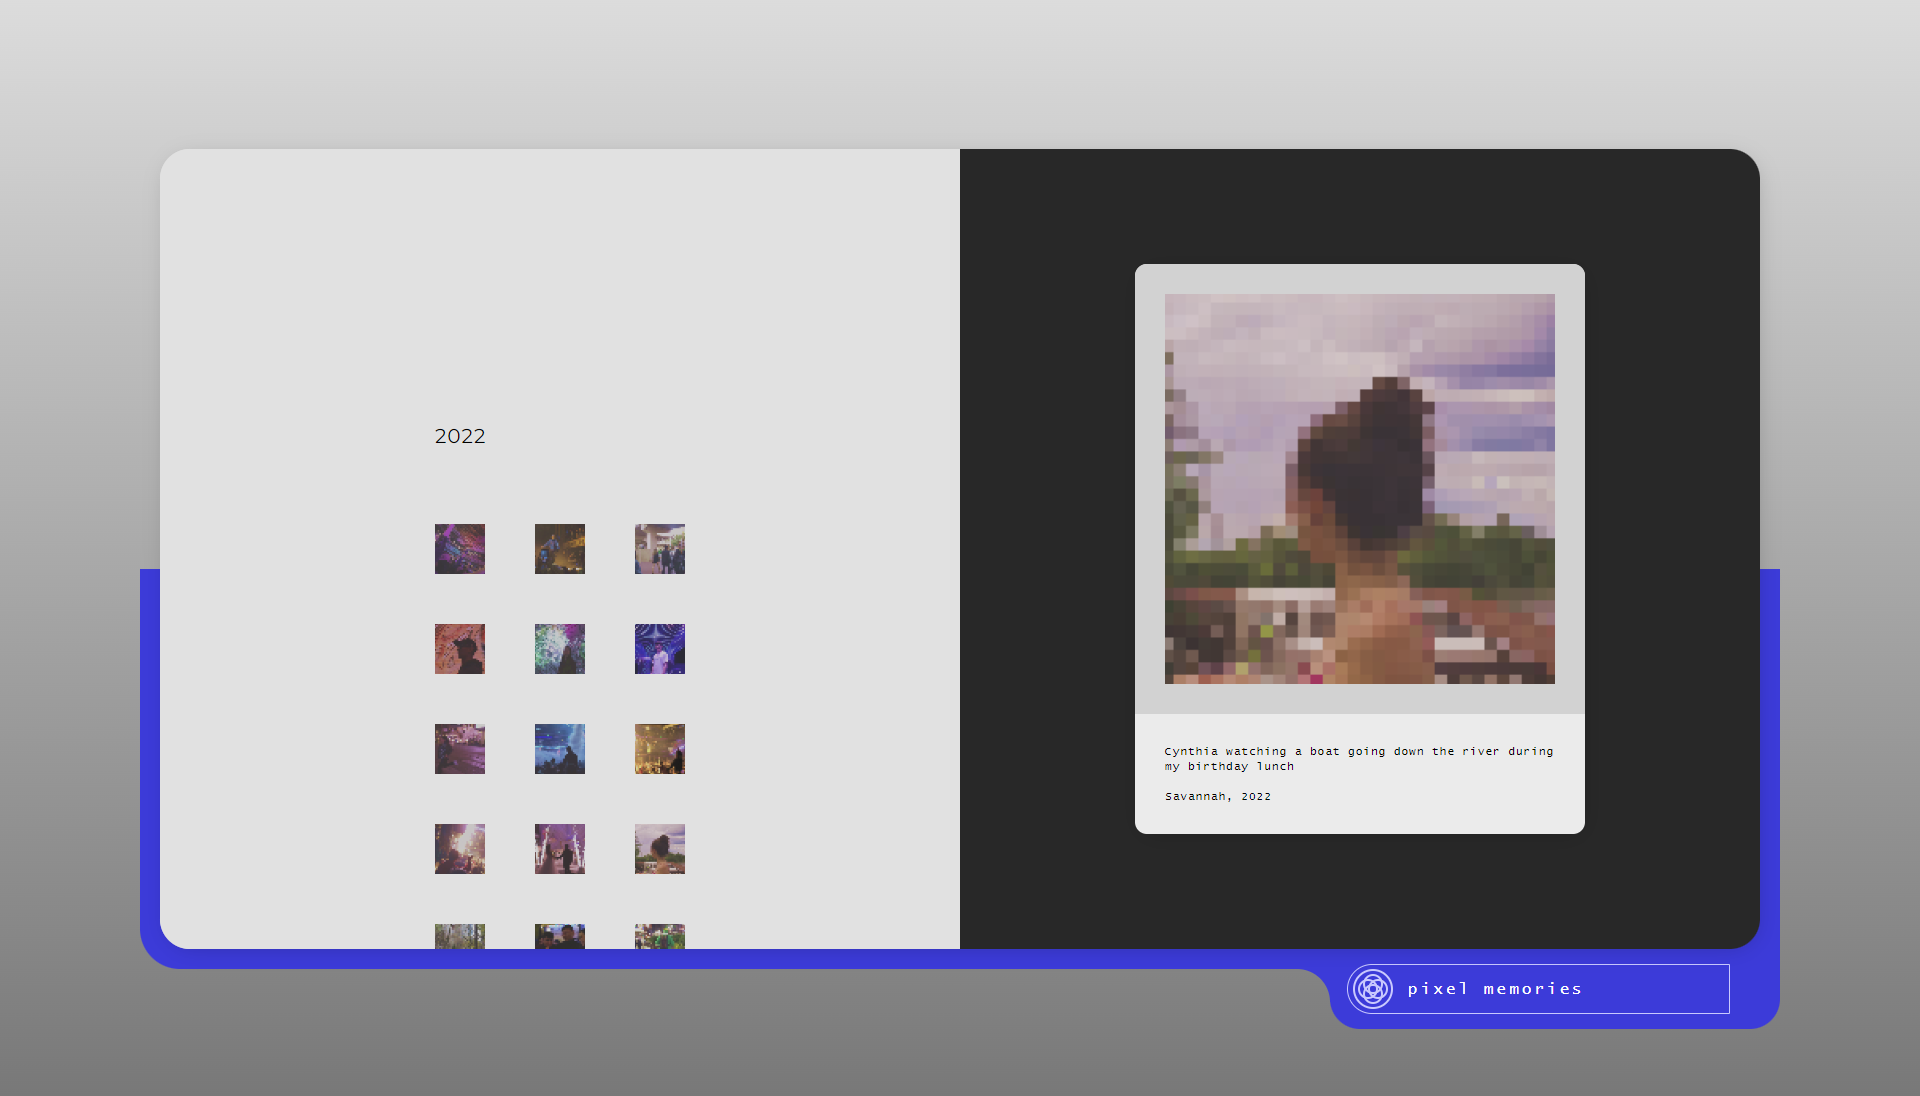
Task: Select the purple night street scene thumbnail
Action: 460,749
